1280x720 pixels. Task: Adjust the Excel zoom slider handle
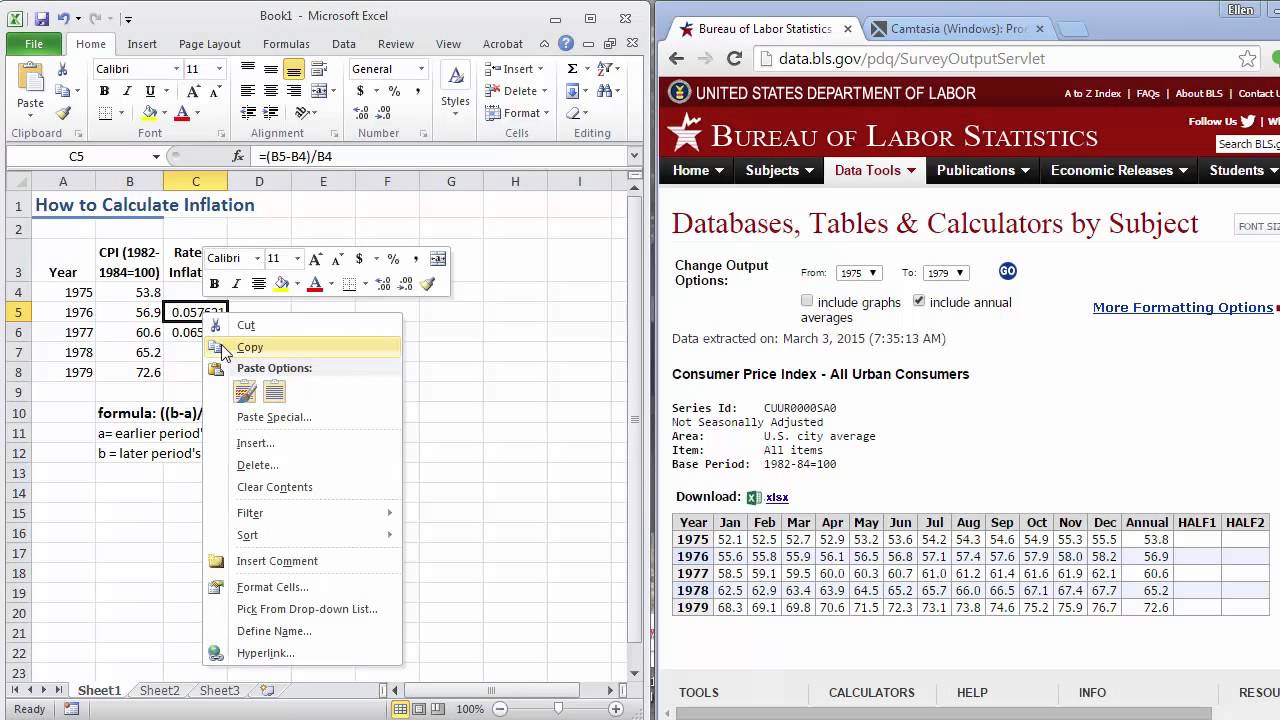(558, 709)
